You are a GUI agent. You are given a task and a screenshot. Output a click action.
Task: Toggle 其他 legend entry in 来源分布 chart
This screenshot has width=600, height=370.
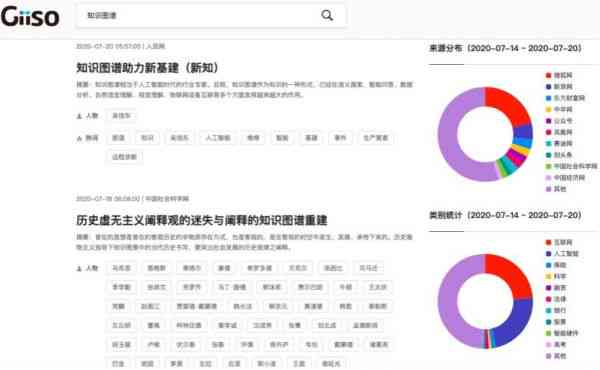tap(556, 189)
